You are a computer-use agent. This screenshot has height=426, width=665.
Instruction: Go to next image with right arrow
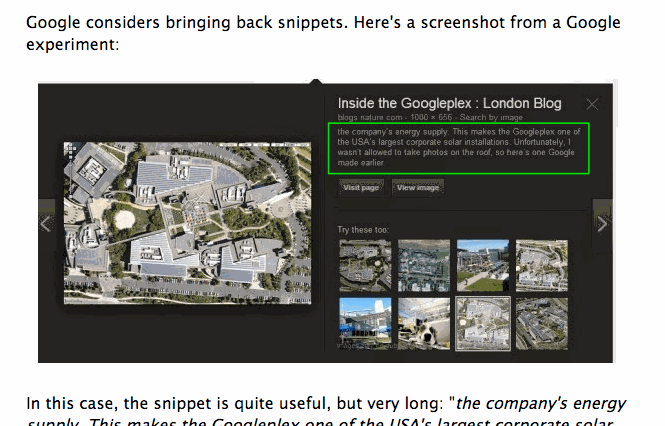[x=602, y=223]
